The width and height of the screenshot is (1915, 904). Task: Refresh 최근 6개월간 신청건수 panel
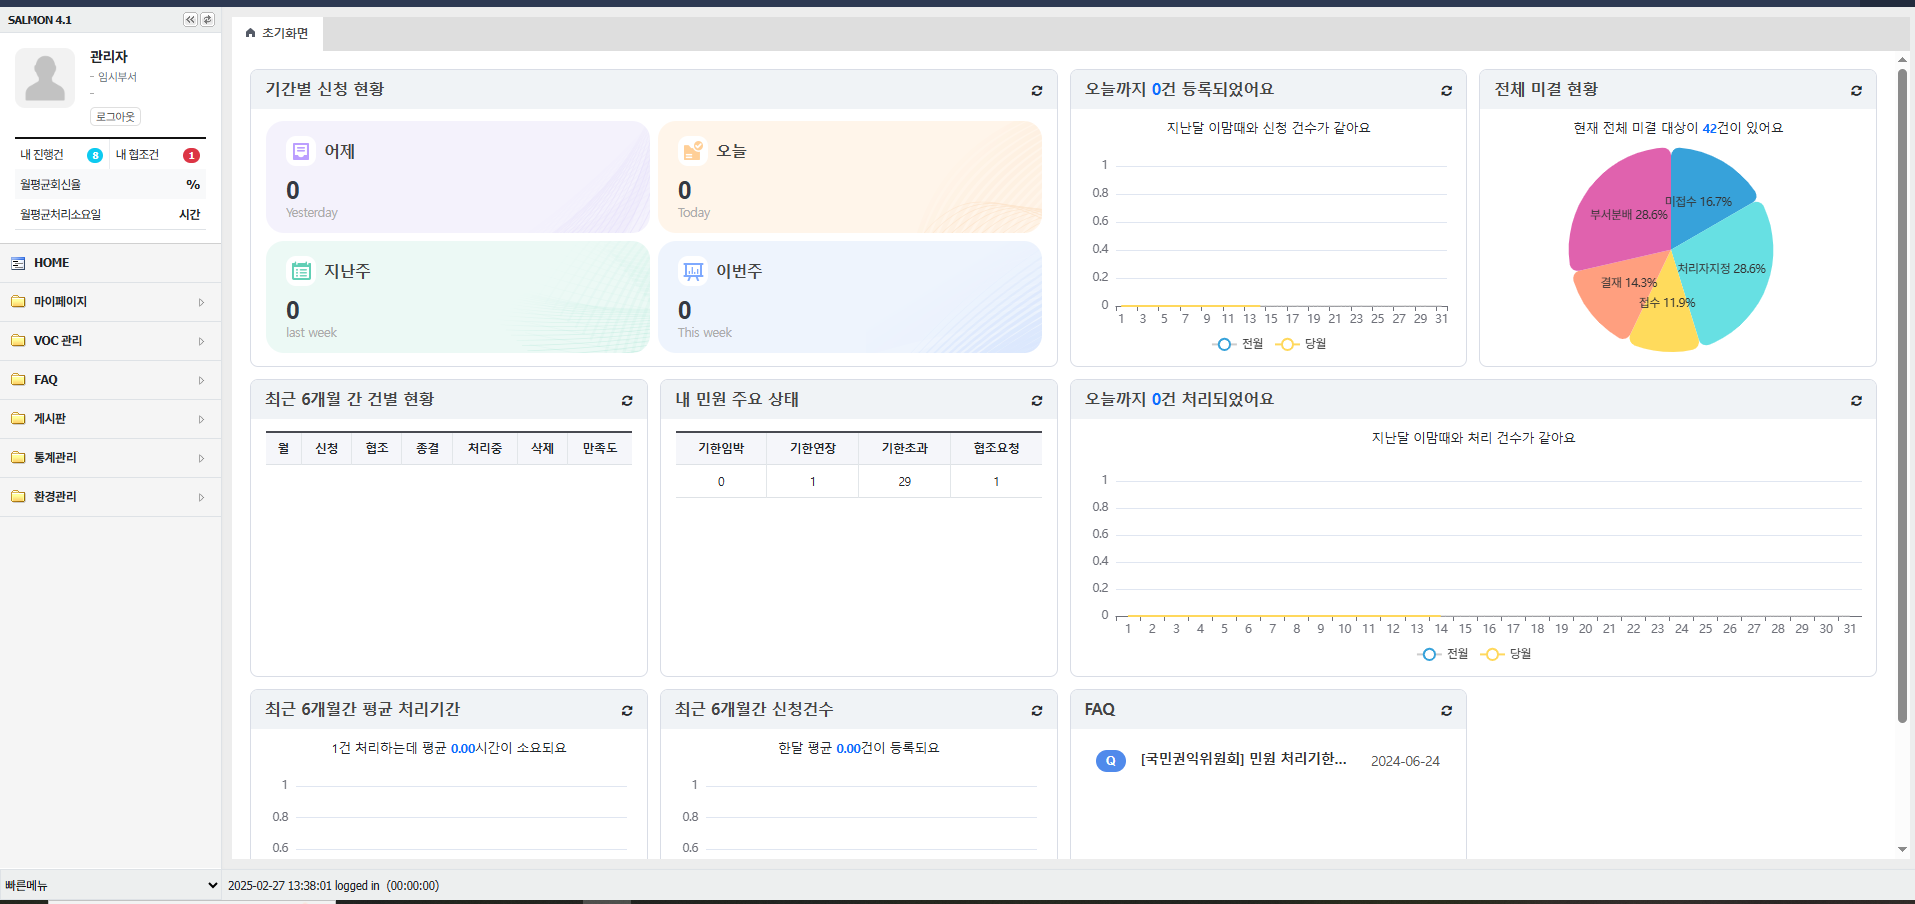click(x=1037, y=711)
